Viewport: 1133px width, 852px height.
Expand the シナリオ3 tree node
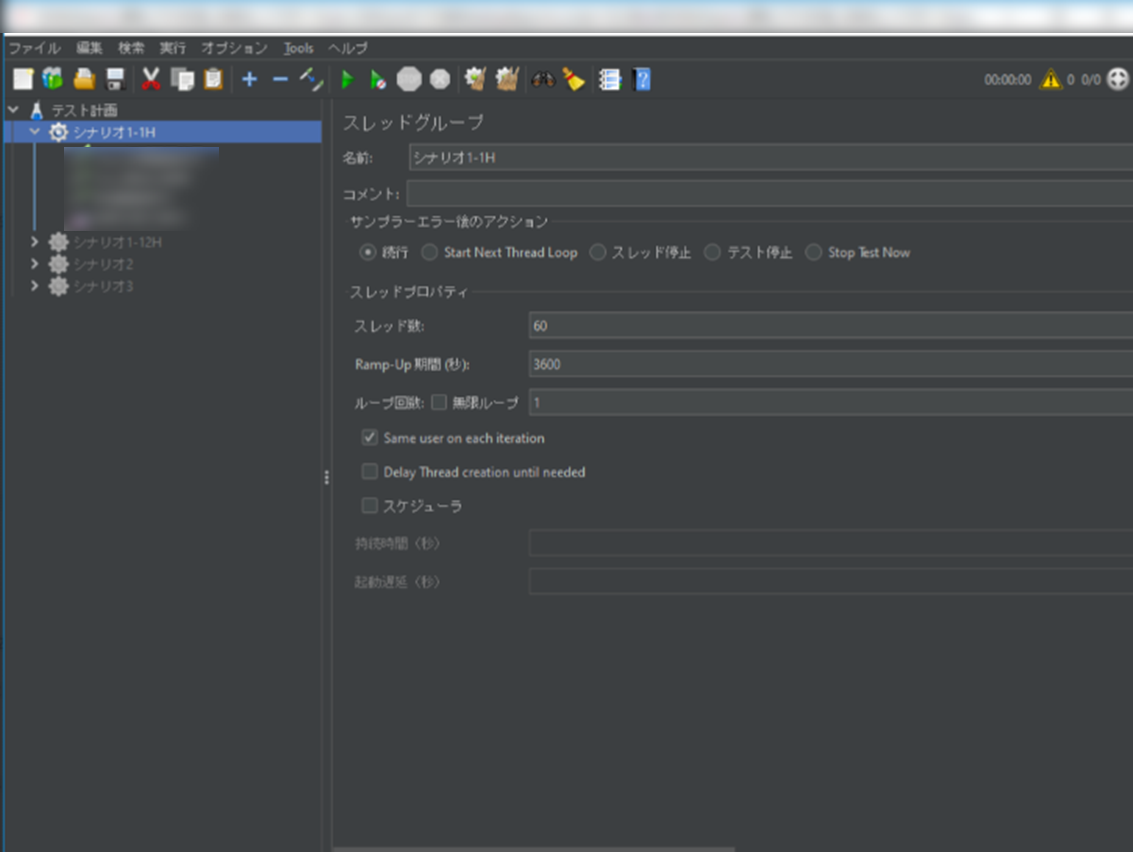click(35, 285)
